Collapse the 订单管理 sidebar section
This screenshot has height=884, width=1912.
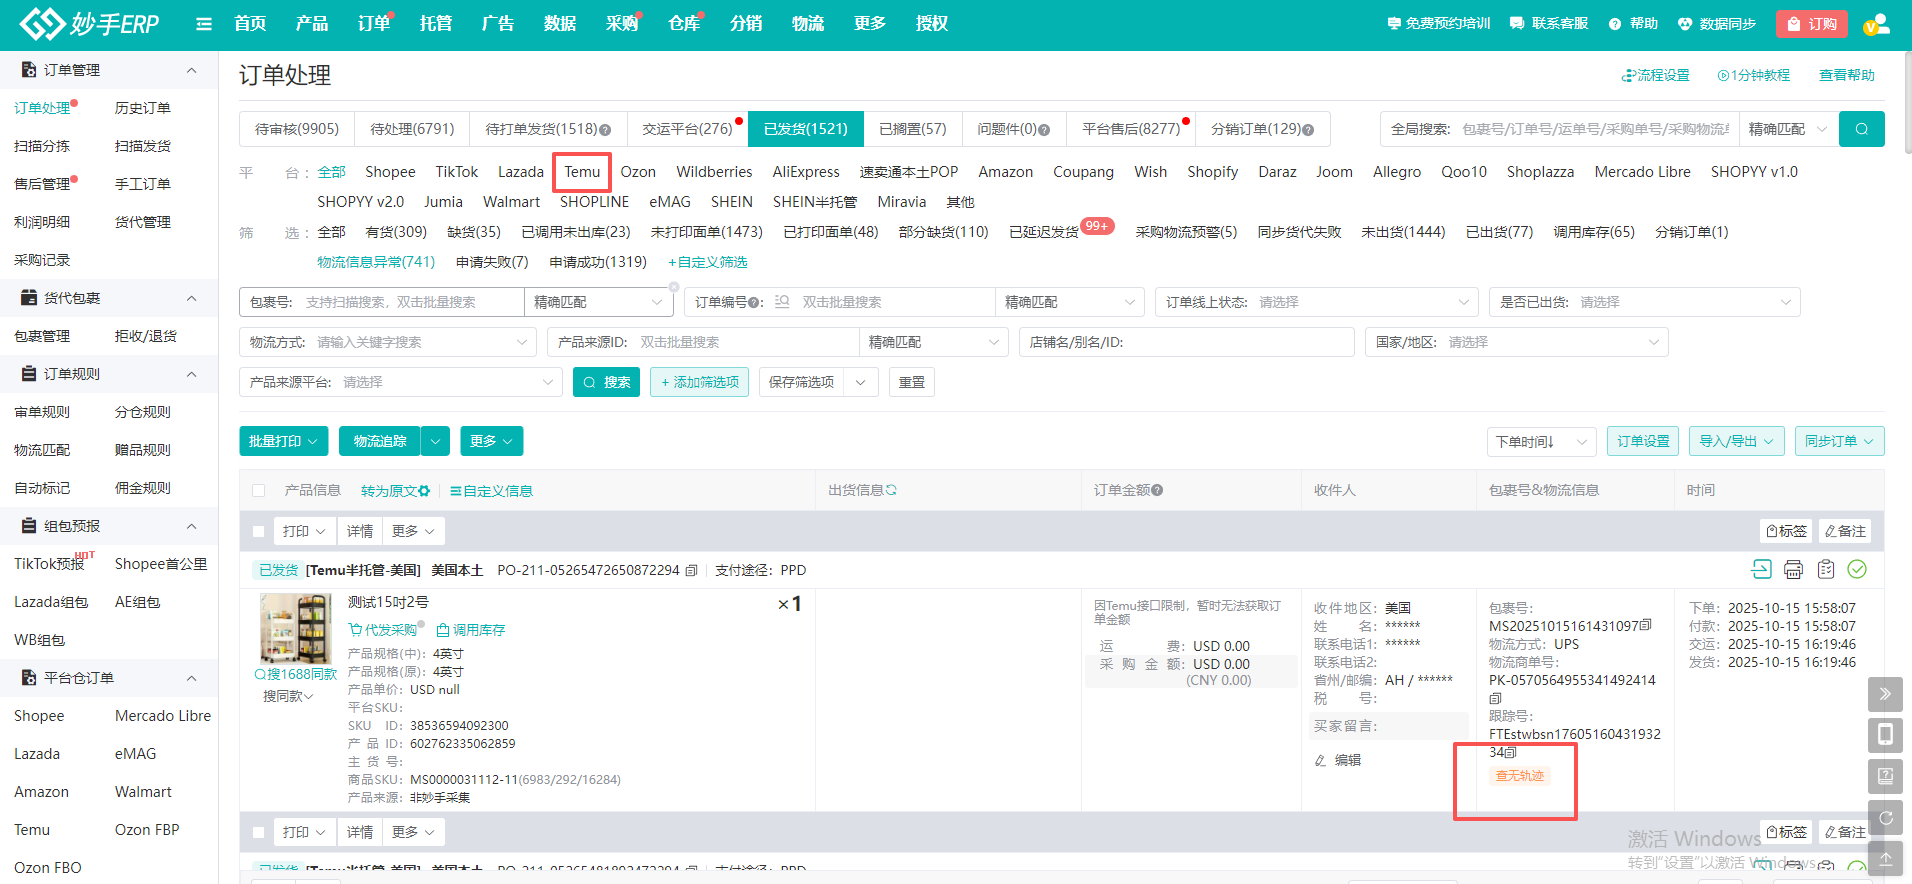tap(191, 70)
